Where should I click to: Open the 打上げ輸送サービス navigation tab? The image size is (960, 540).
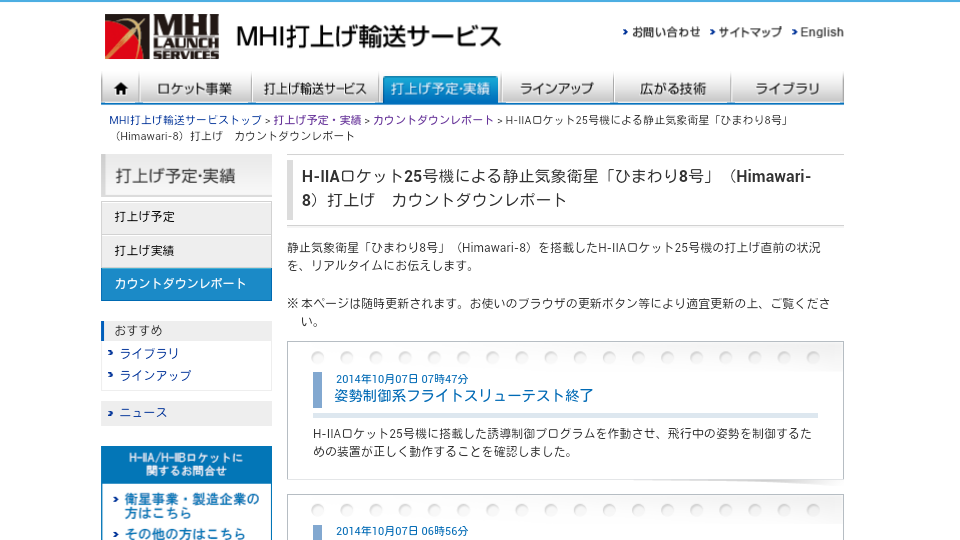coord(315,89)
